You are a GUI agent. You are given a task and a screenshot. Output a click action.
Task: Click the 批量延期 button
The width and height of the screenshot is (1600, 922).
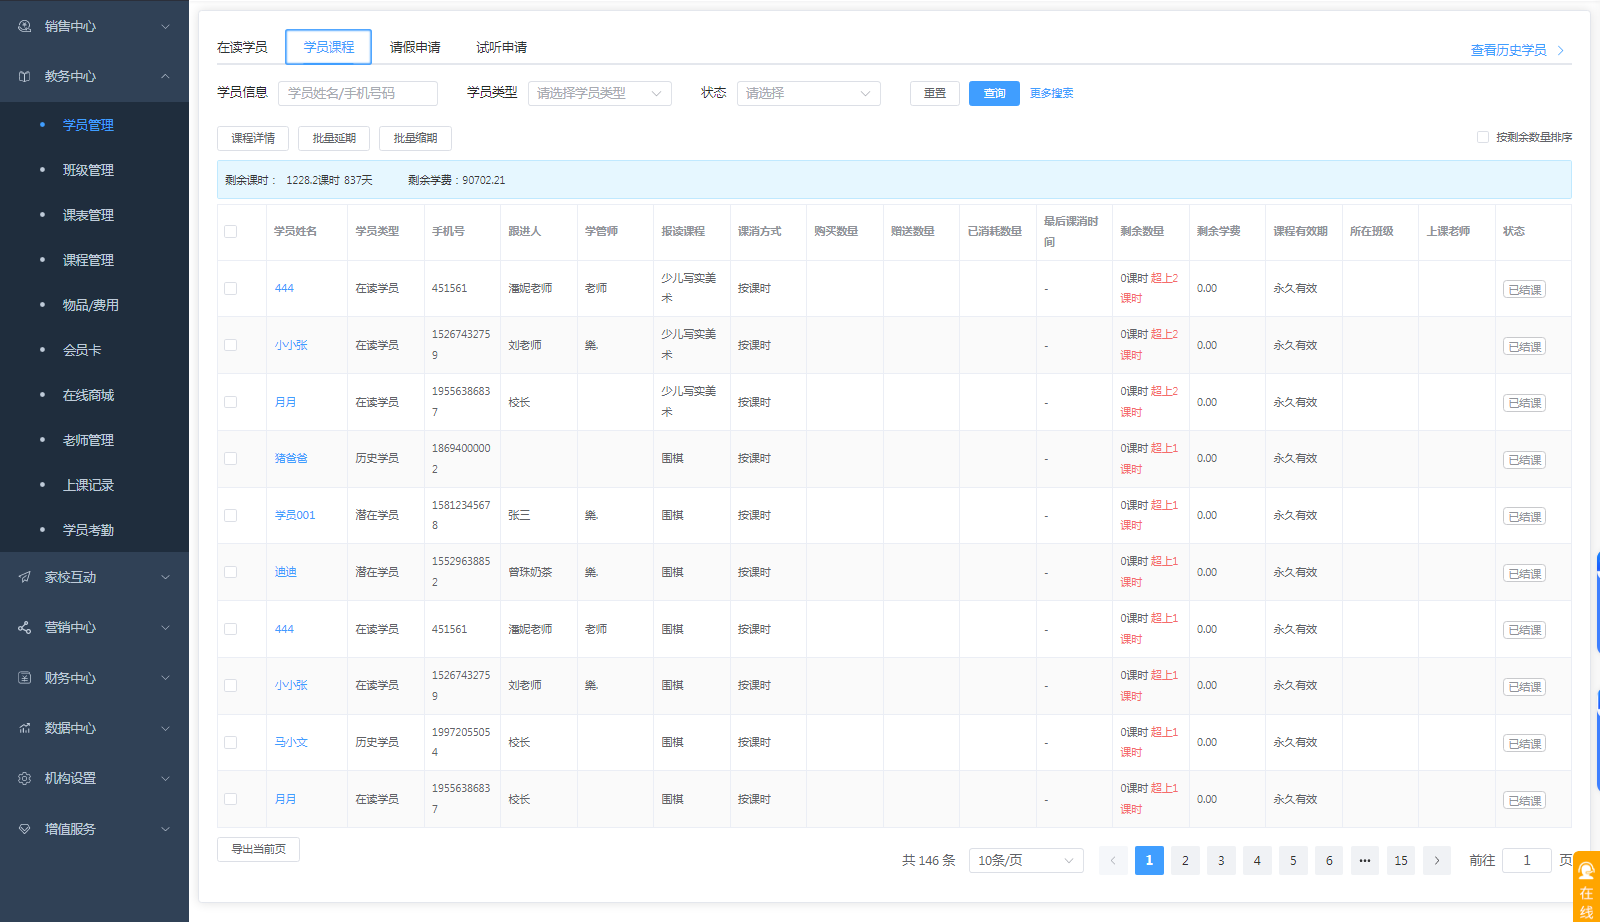334,138
